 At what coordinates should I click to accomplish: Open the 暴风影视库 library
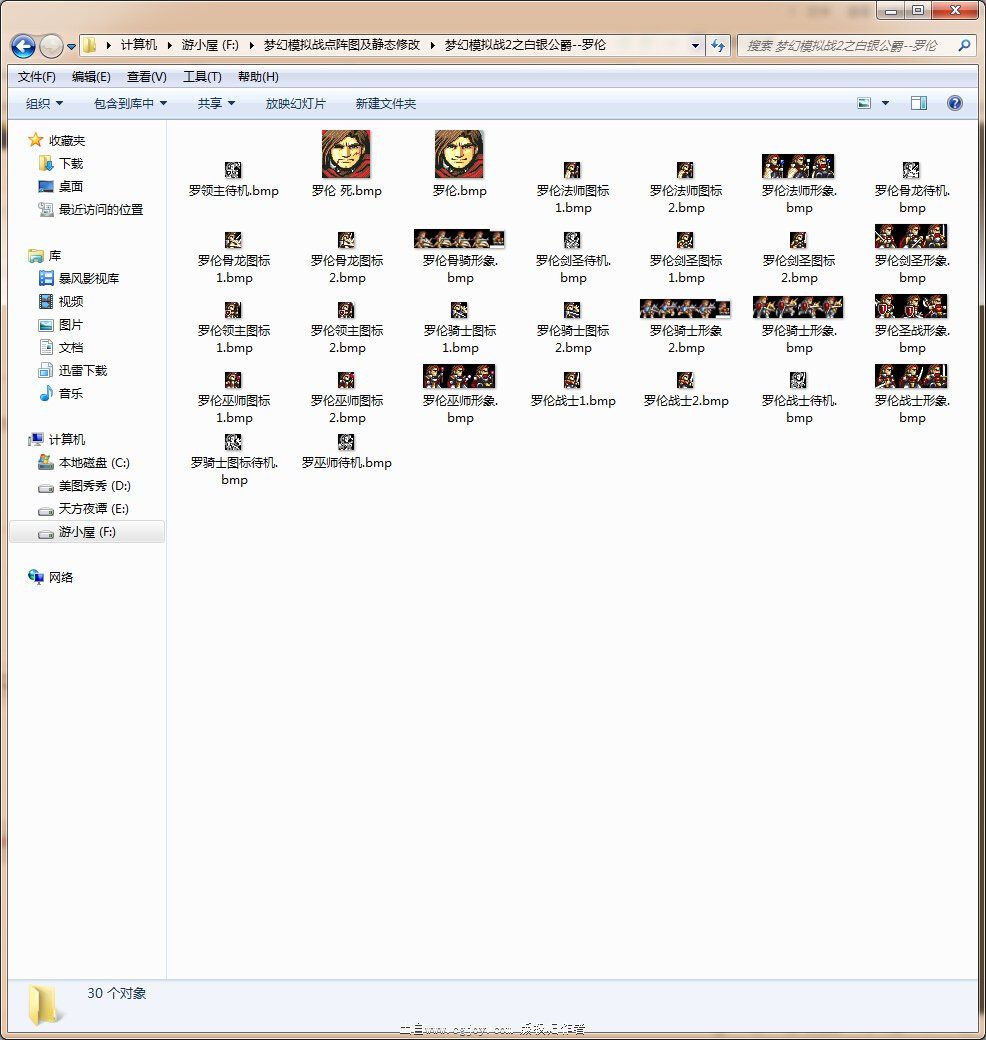pos(88,278)
